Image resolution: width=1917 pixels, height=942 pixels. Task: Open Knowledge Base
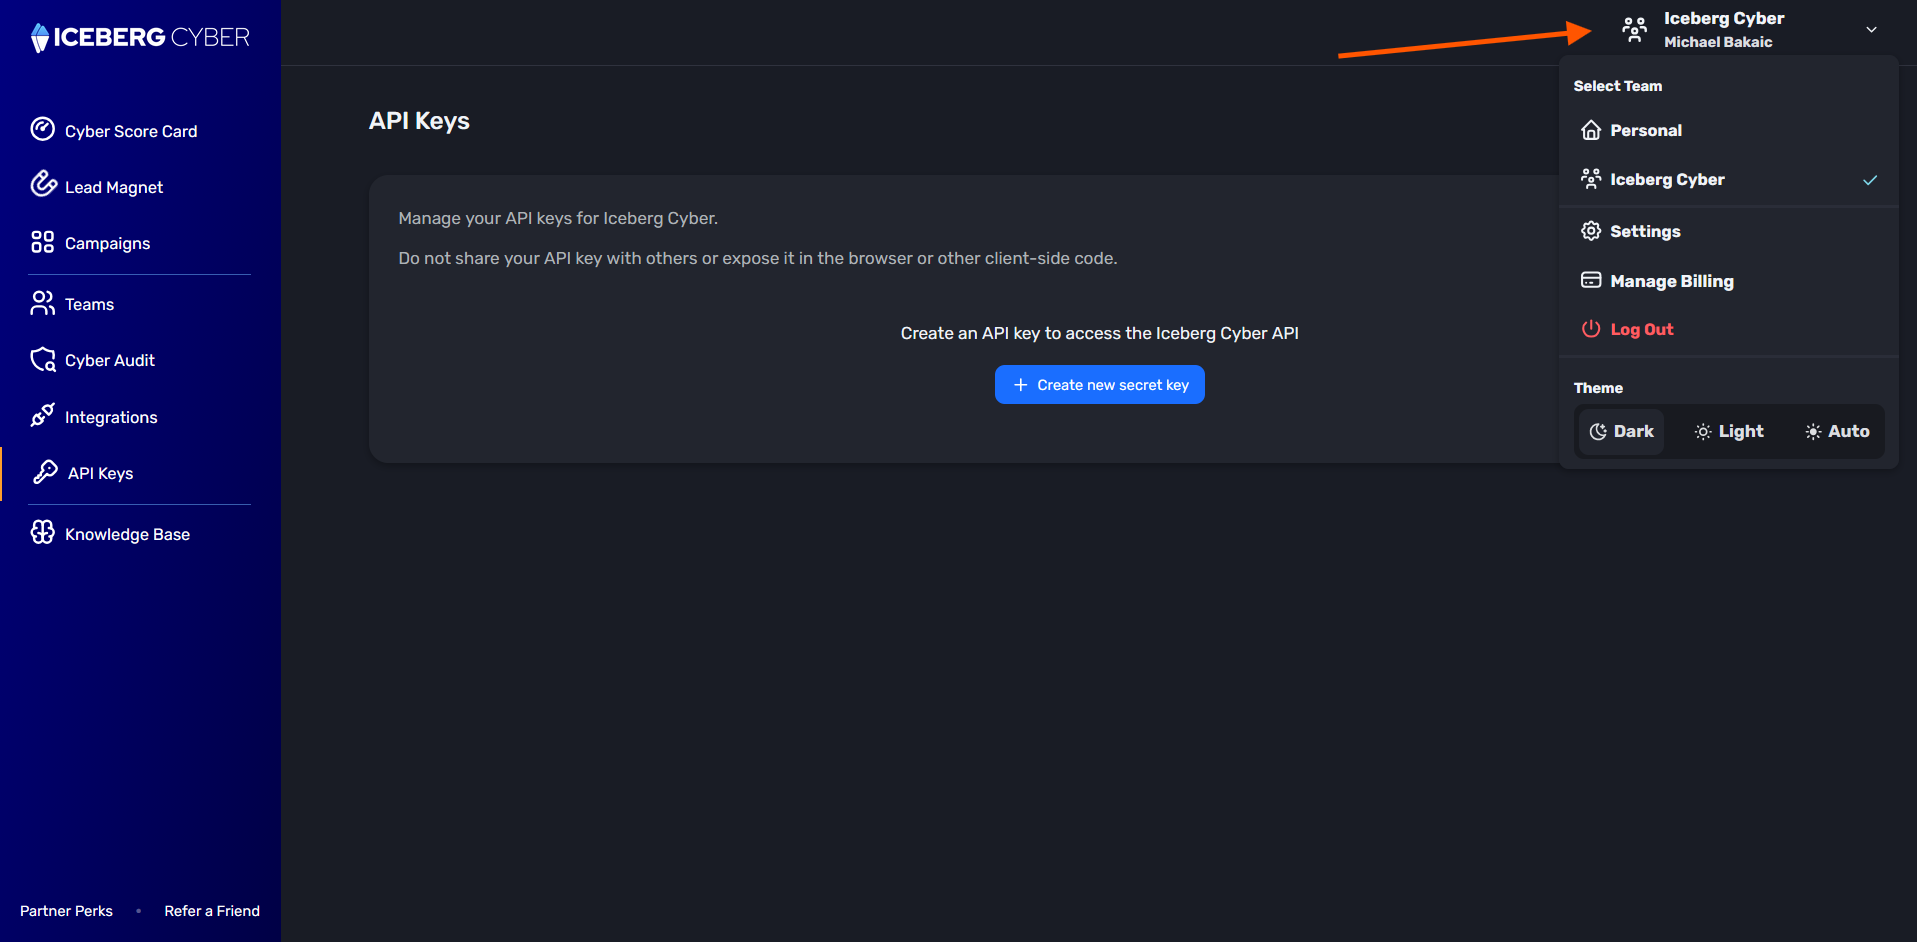coord(127,534)
